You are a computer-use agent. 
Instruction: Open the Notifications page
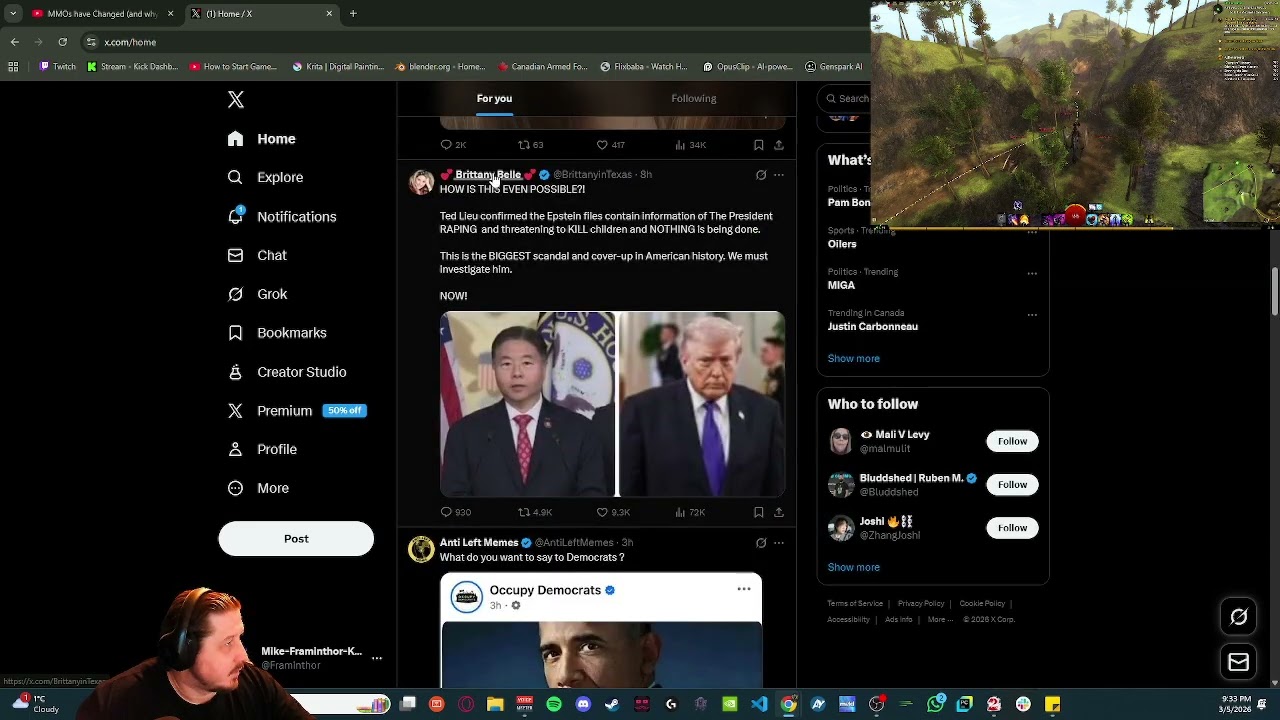[x=282, y=216]
